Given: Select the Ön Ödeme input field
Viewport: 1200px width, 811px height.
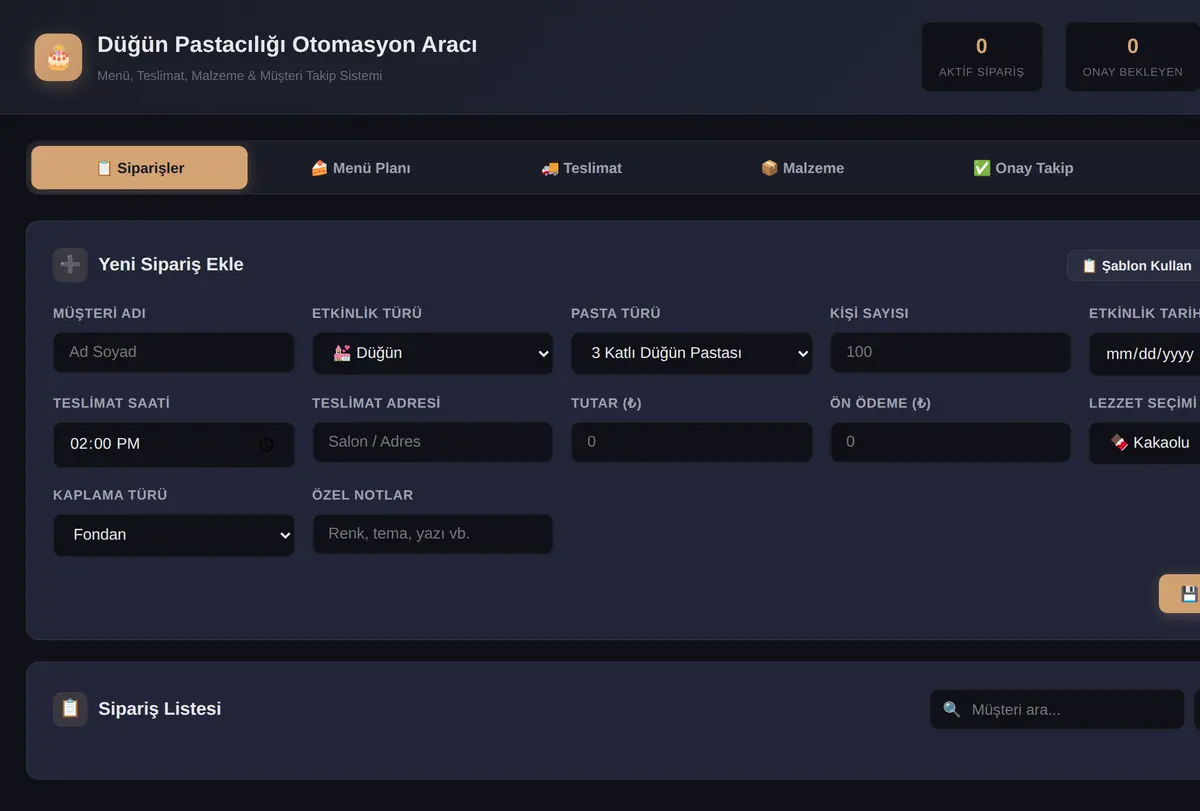Looking at the screenshot, I should pyautogui.click(x=951, y=442).
